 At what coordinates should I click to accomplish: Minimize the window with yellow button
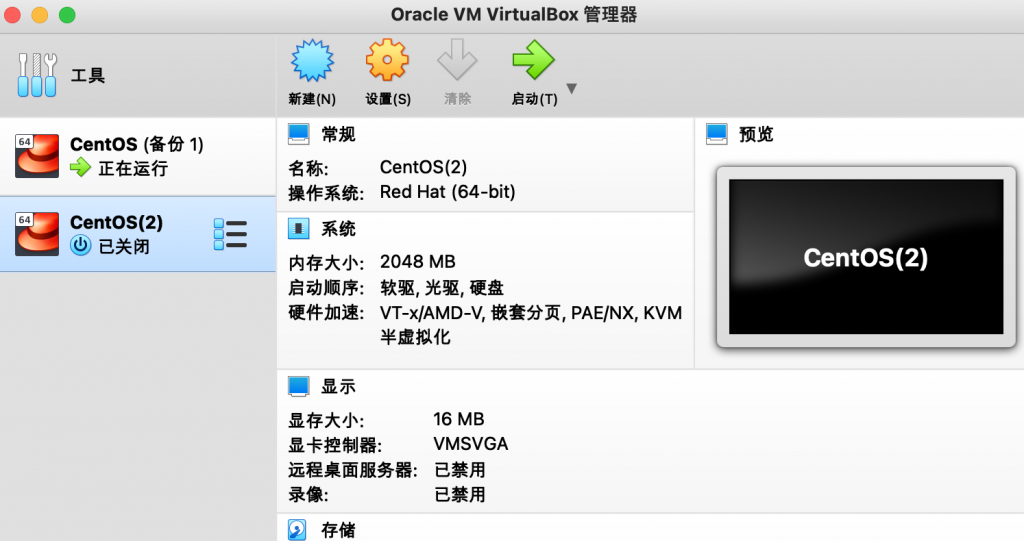pyautogui.click(x=40, y=14)
